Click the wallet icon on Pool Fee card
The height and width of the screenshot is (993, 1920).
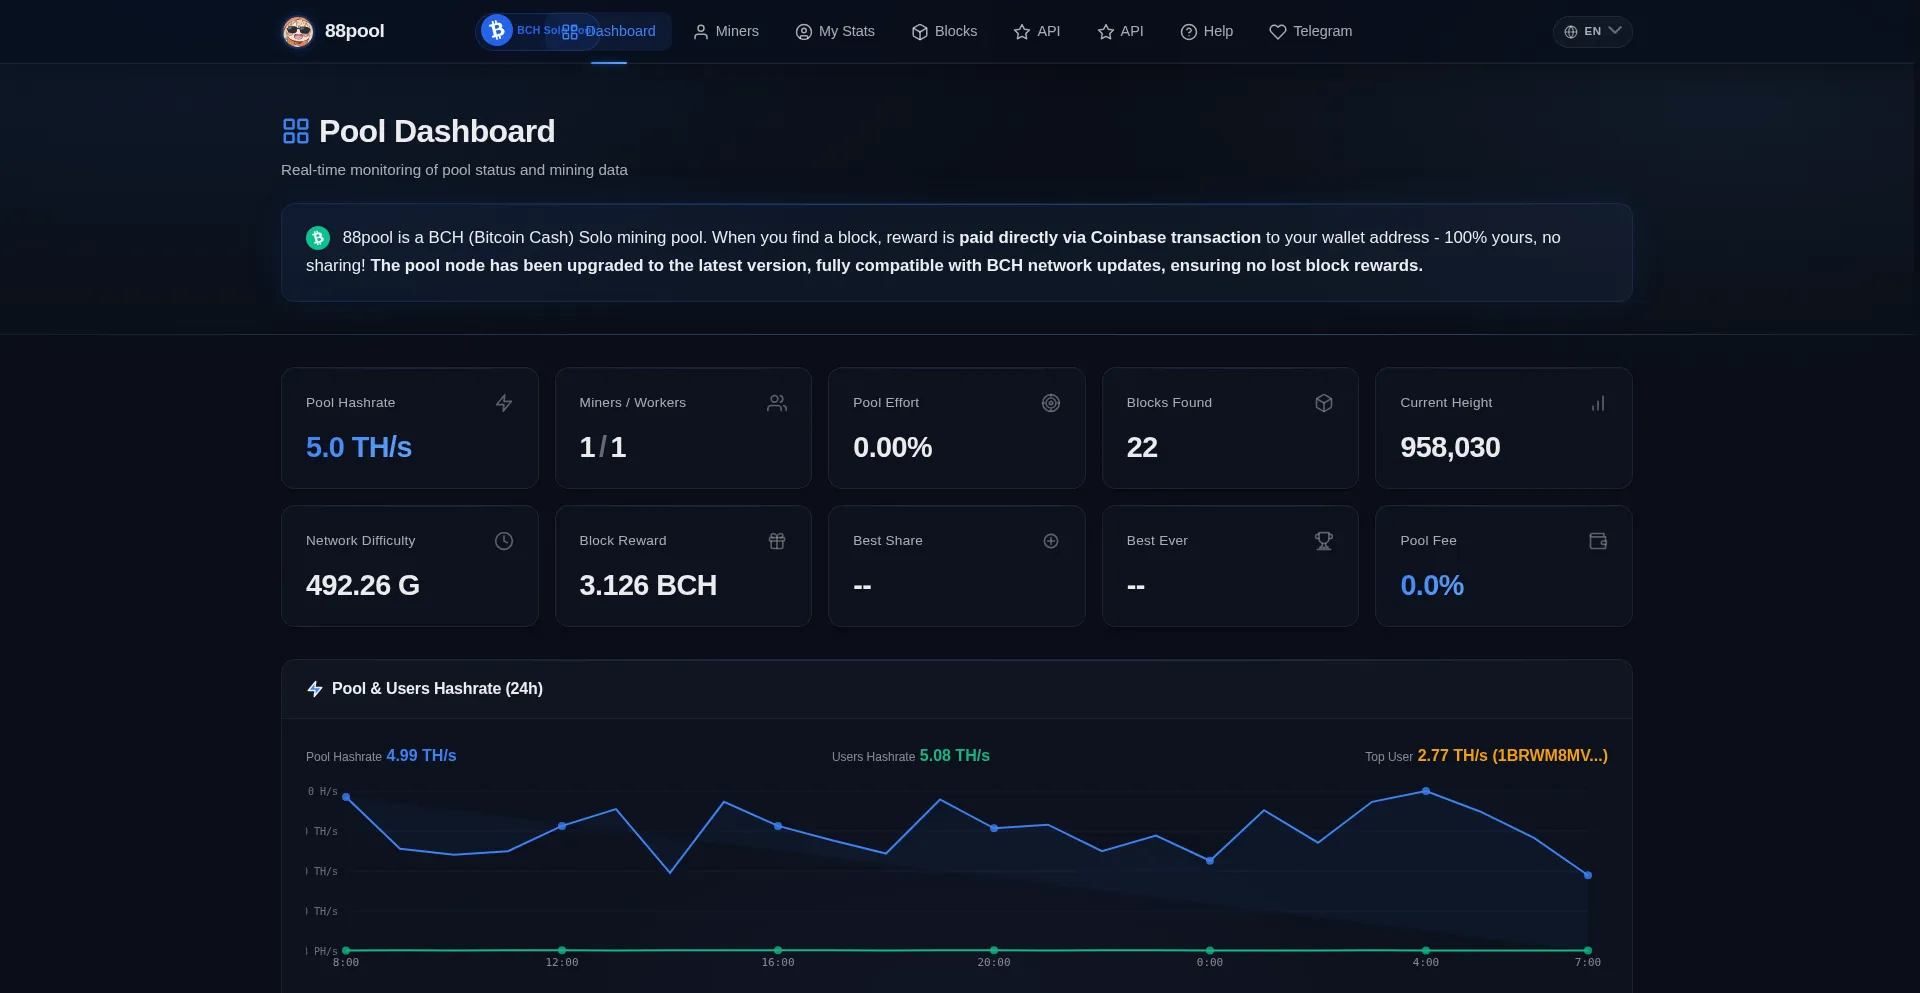1598,541
